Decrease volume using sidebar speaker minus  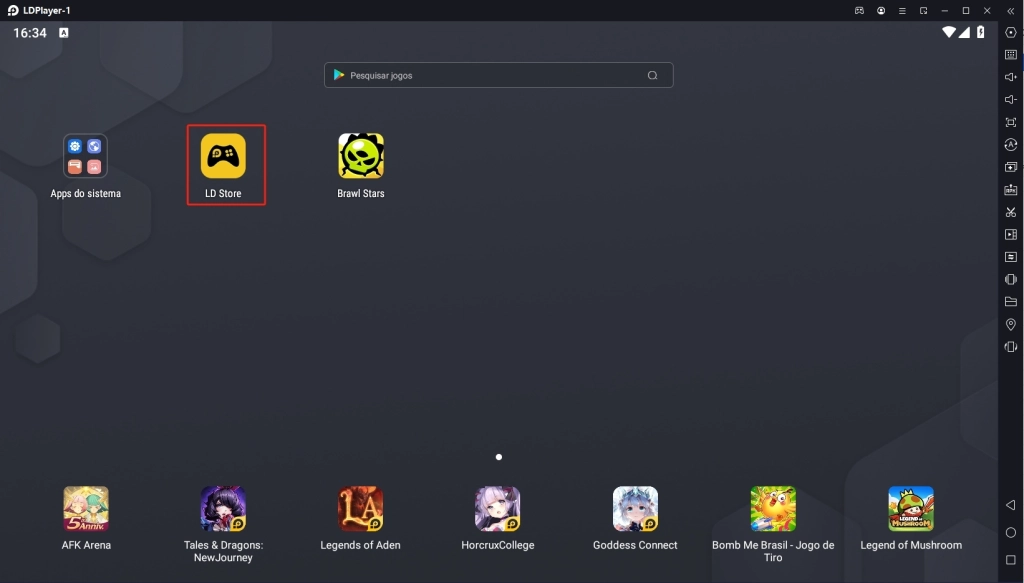(1011, 100)
